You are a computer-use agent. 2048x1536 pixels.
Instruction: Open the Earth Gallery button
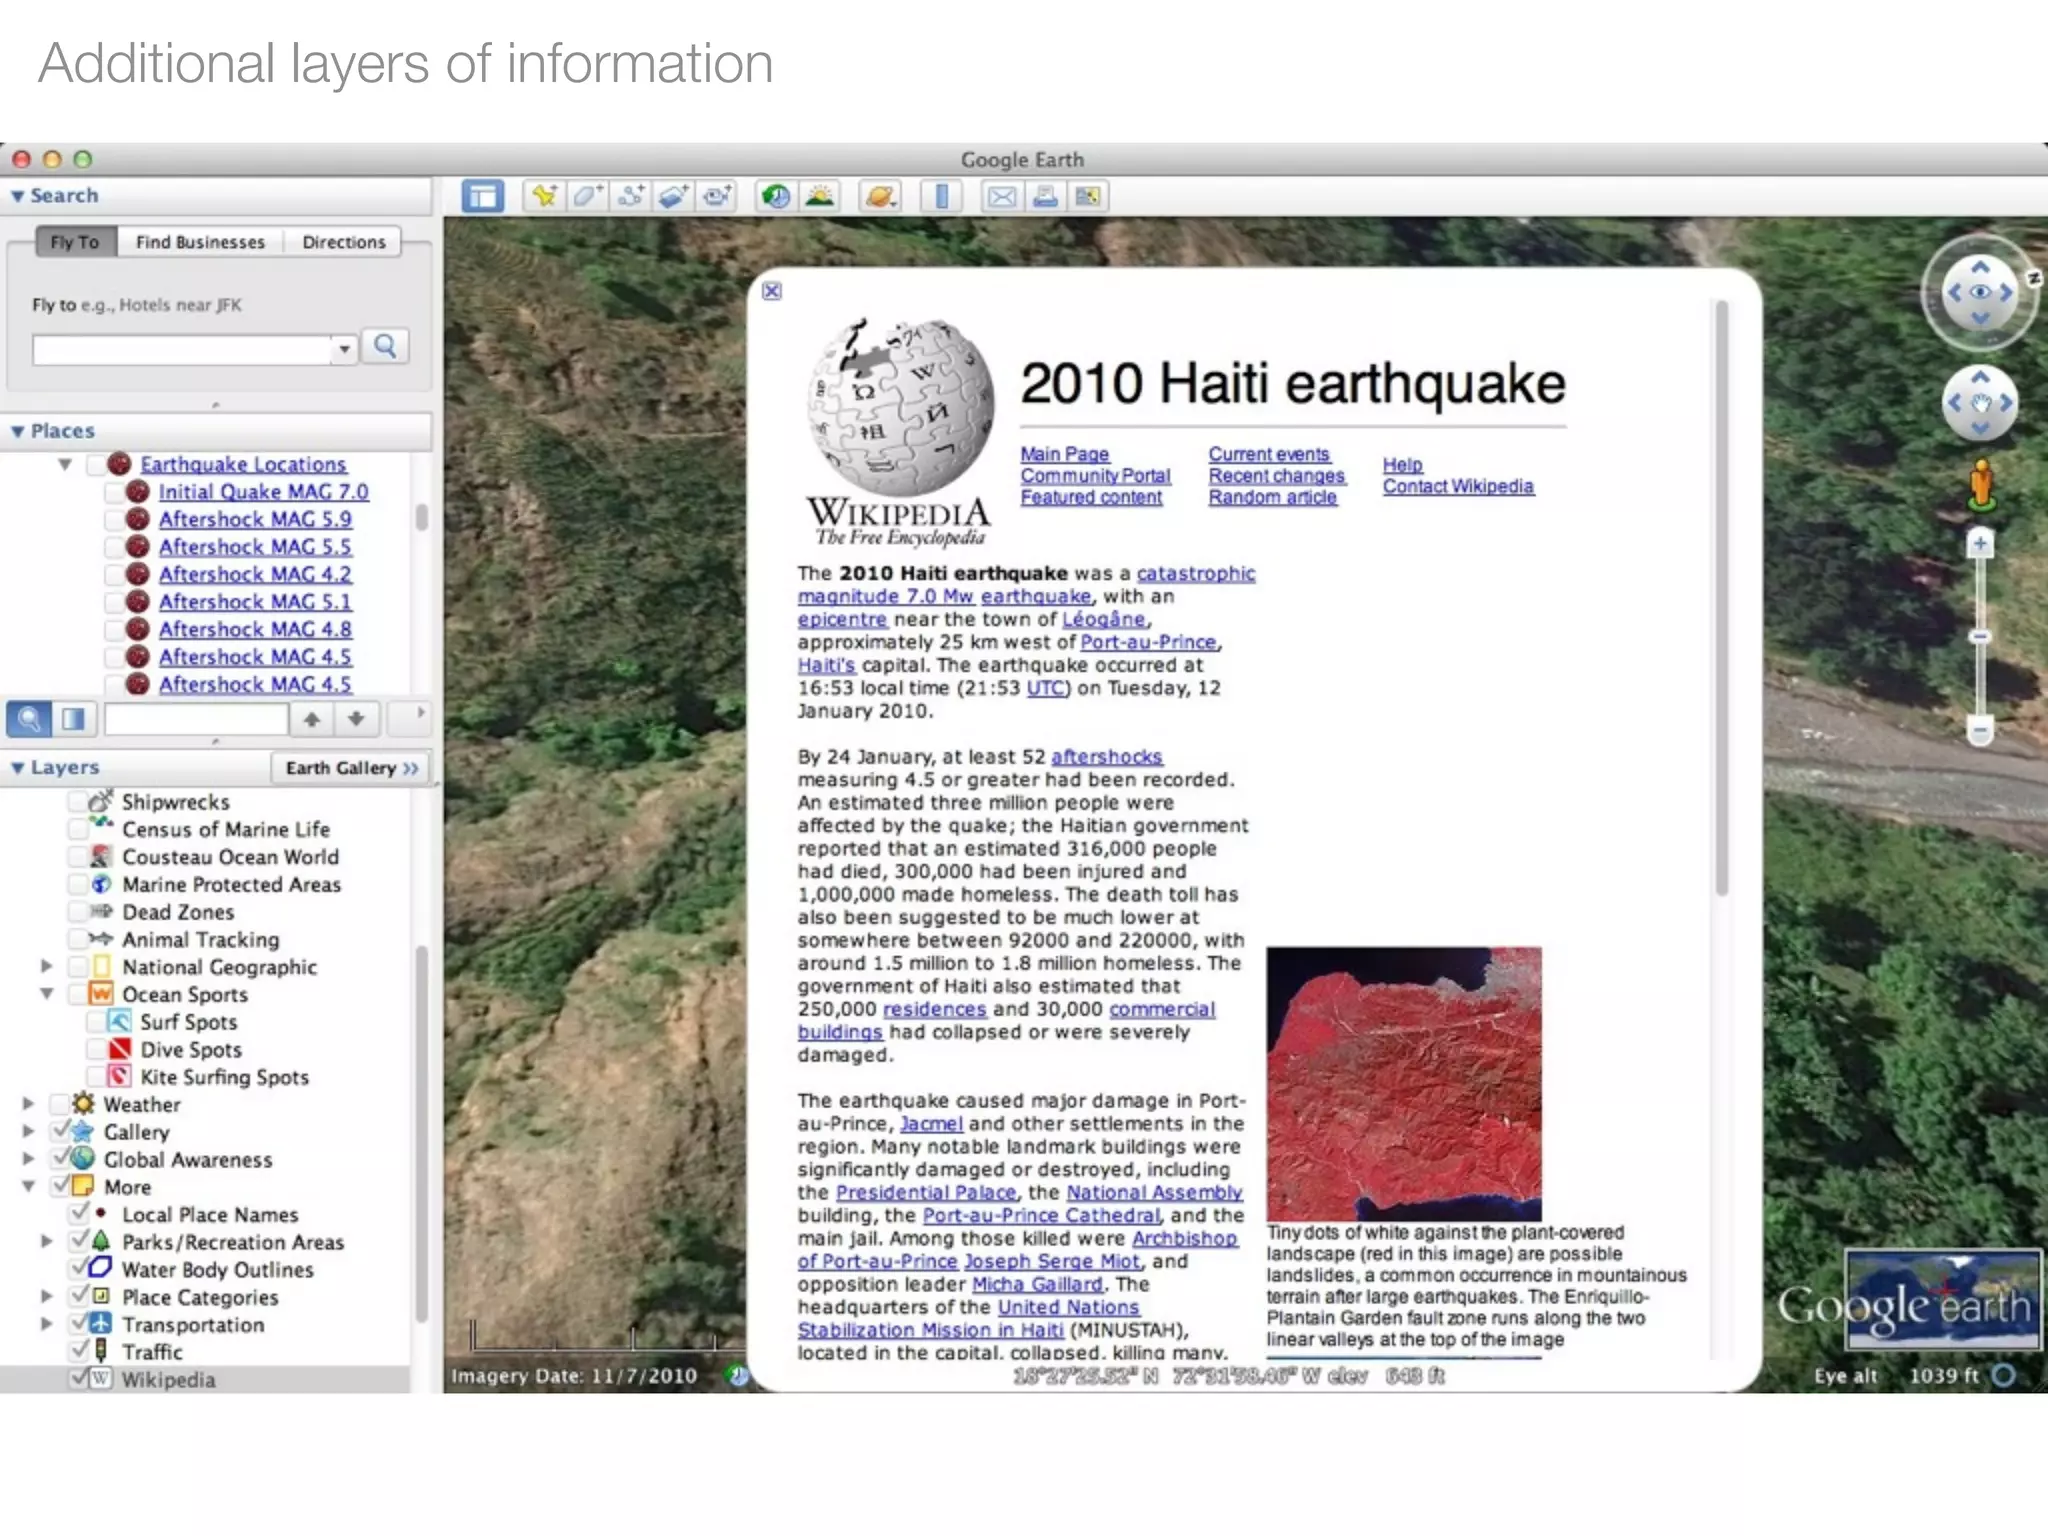pos(351,768)
